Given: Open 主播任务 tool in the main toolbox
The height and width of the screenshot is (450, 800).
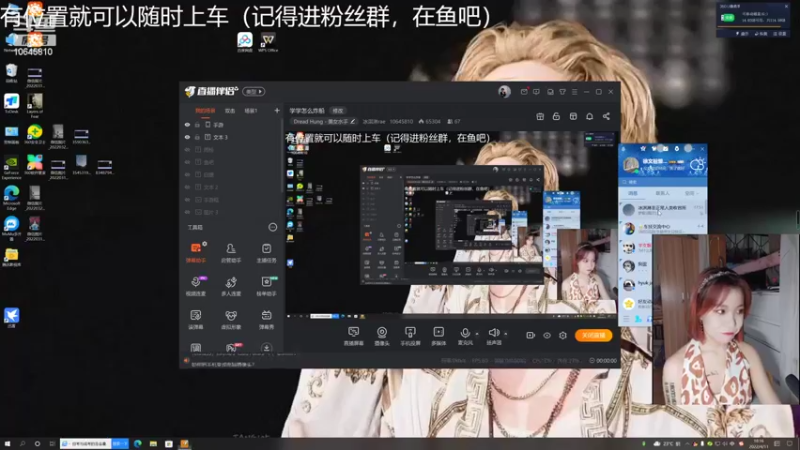Looking at the screenshot, I should (266, 253).
